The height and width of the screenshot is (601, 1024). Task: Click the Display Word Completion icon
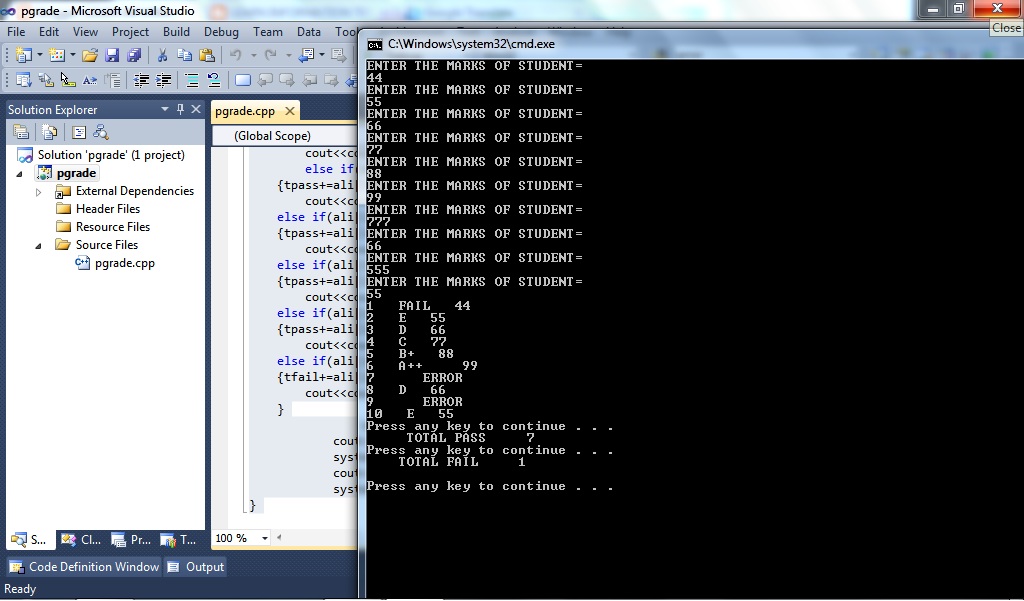90,80
